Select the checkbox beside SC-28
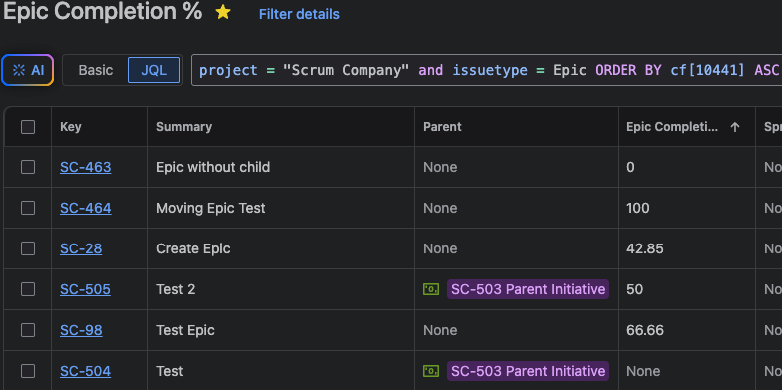Image resolution: width=782 pixels, height=390 pixels. 28,248
